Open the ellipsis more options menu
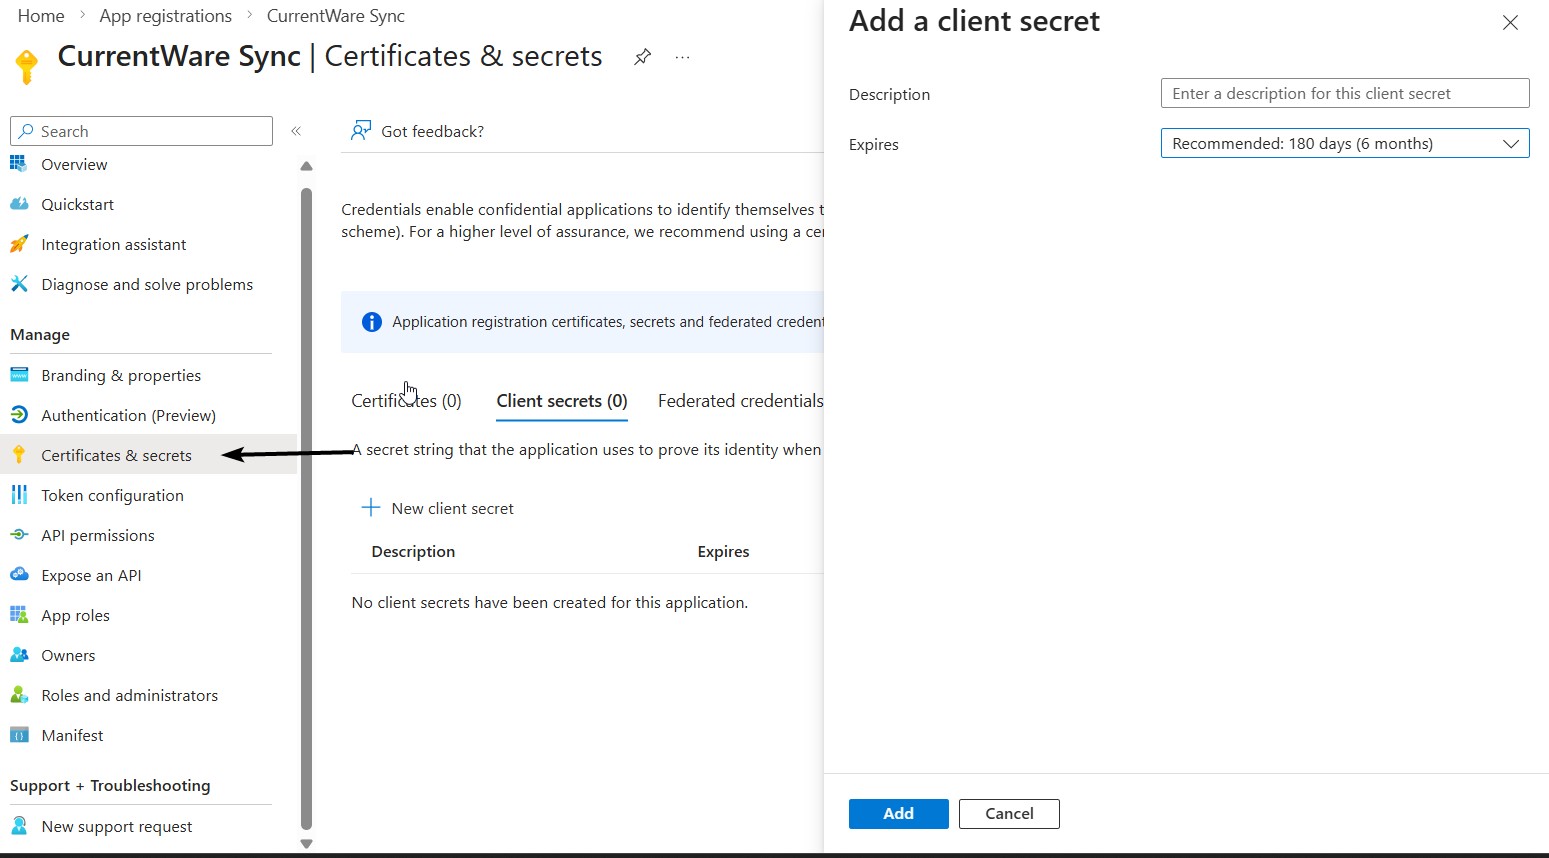The width and height of the screenshot is (1549, 858). [x=682, y=57]
